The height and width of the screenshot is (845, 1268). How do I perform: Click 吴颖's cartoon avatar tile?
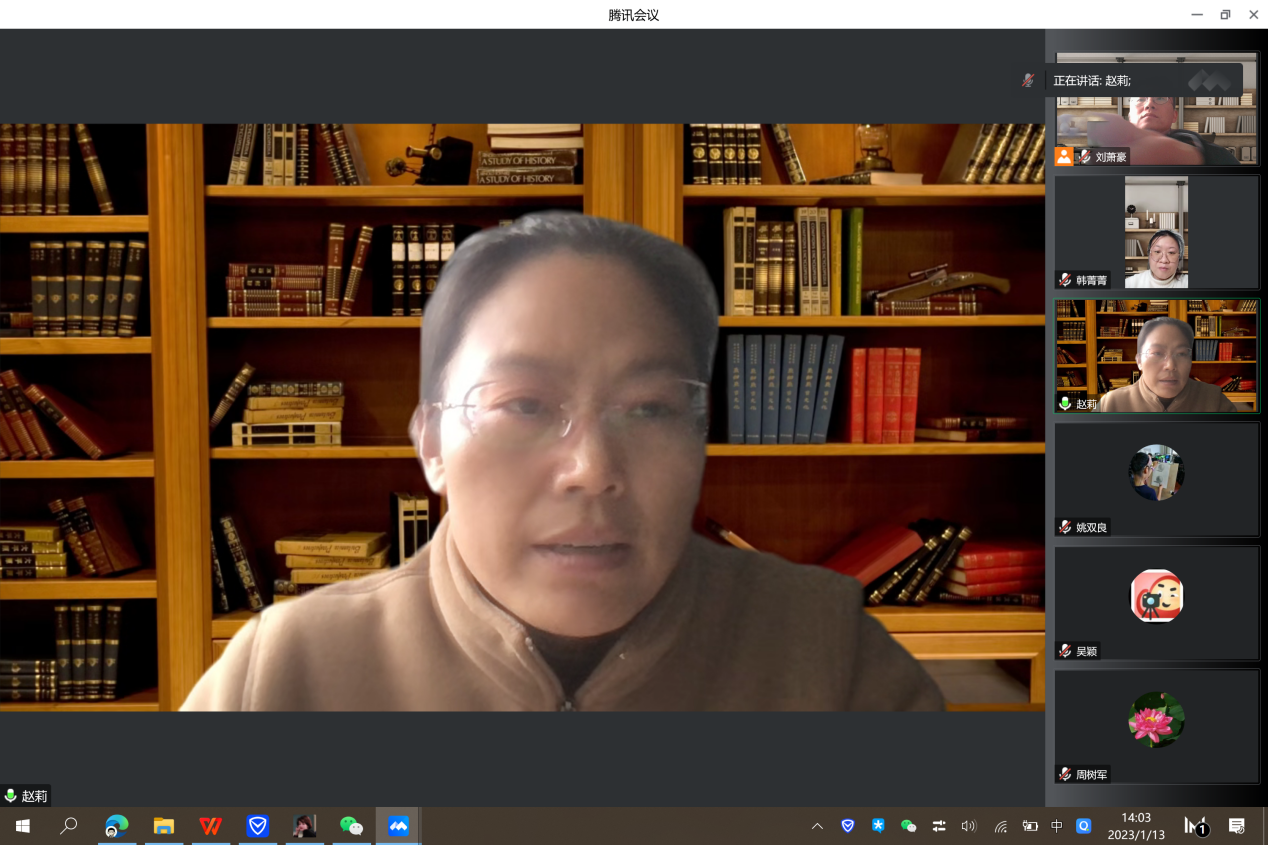pyautogui.click(x=1156, y=597)
